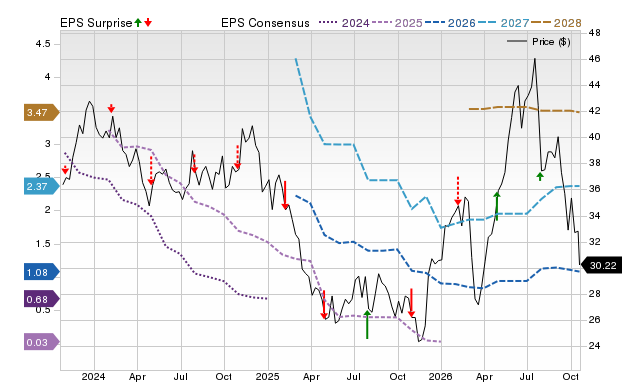Click the 2024 EPS consensus legend entry
This screenshot has height=382, width=640.
click(344, 23)
